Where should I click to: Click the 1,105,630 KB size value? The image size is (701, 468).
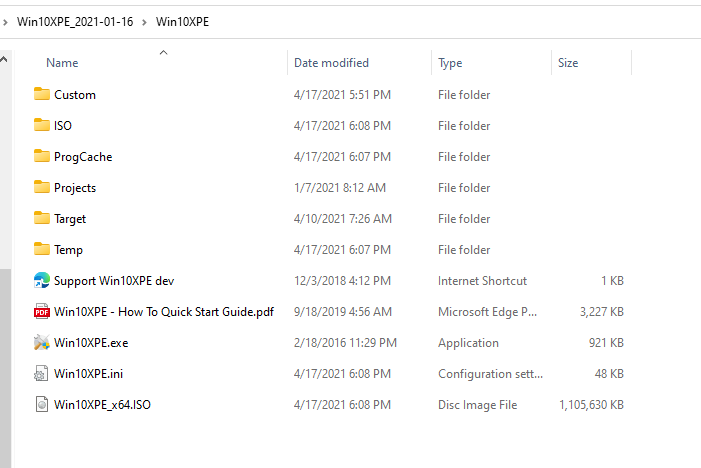pyautogui.click(x=591, y=405)
